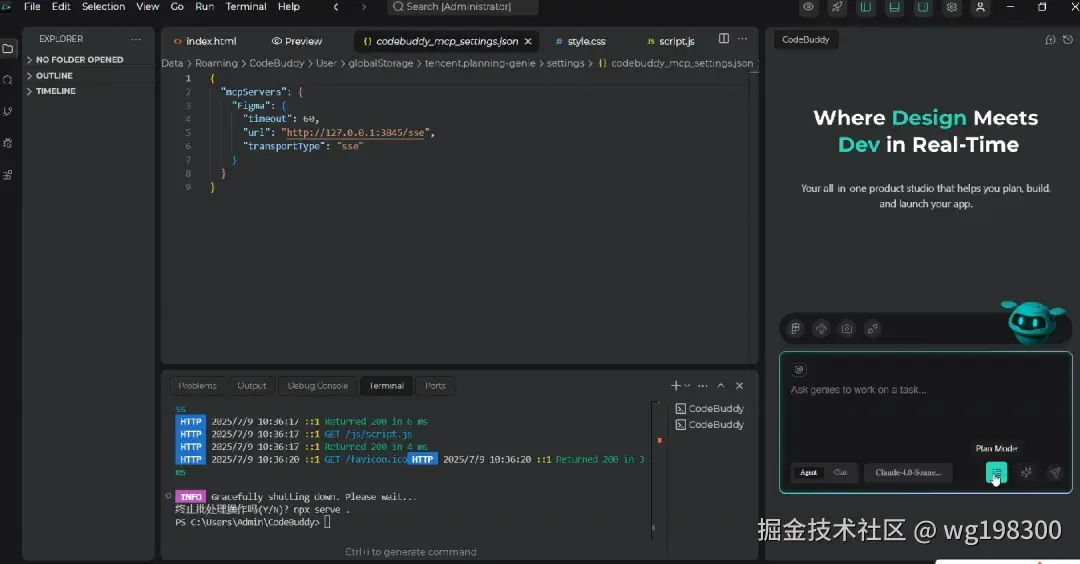Switch to Agent mode
The image size is (1080, 564).
[x=808, y=472]
